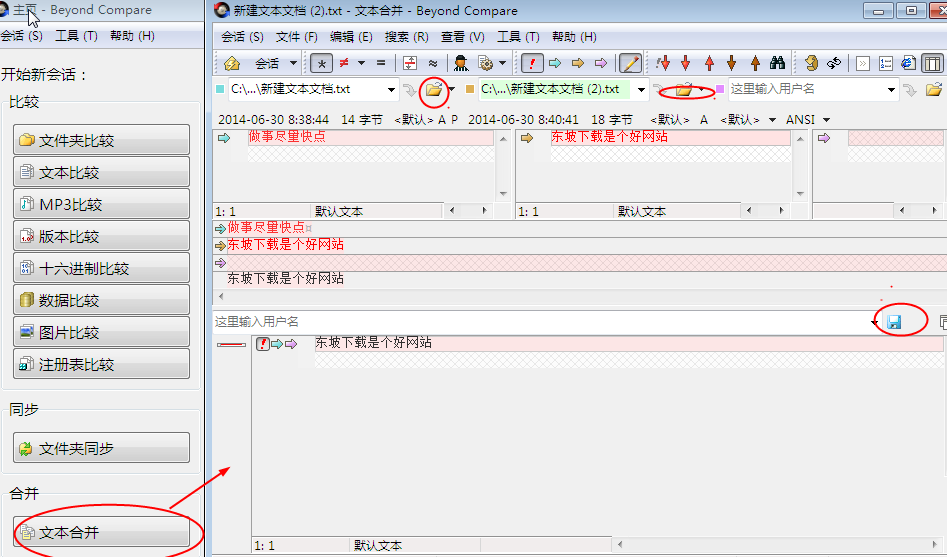Click teal color square beside left path

tap(220, 89)
